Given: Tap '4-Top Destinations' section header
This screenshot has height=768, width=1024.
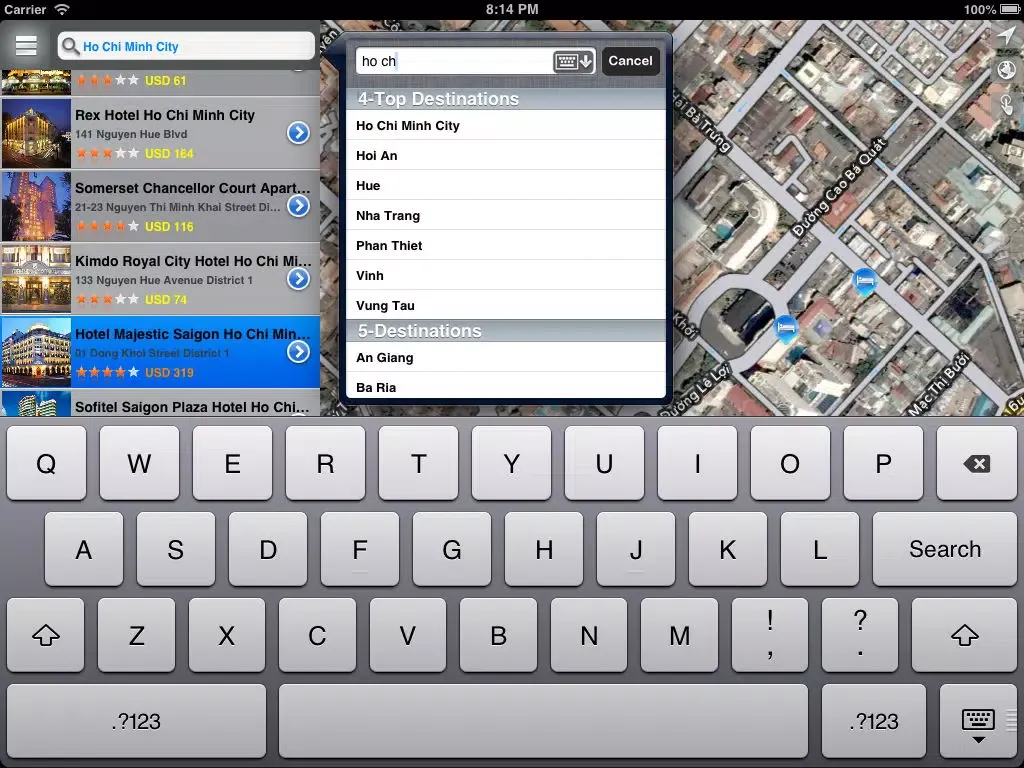Looking at the screenshot, I should click(505, 99).
